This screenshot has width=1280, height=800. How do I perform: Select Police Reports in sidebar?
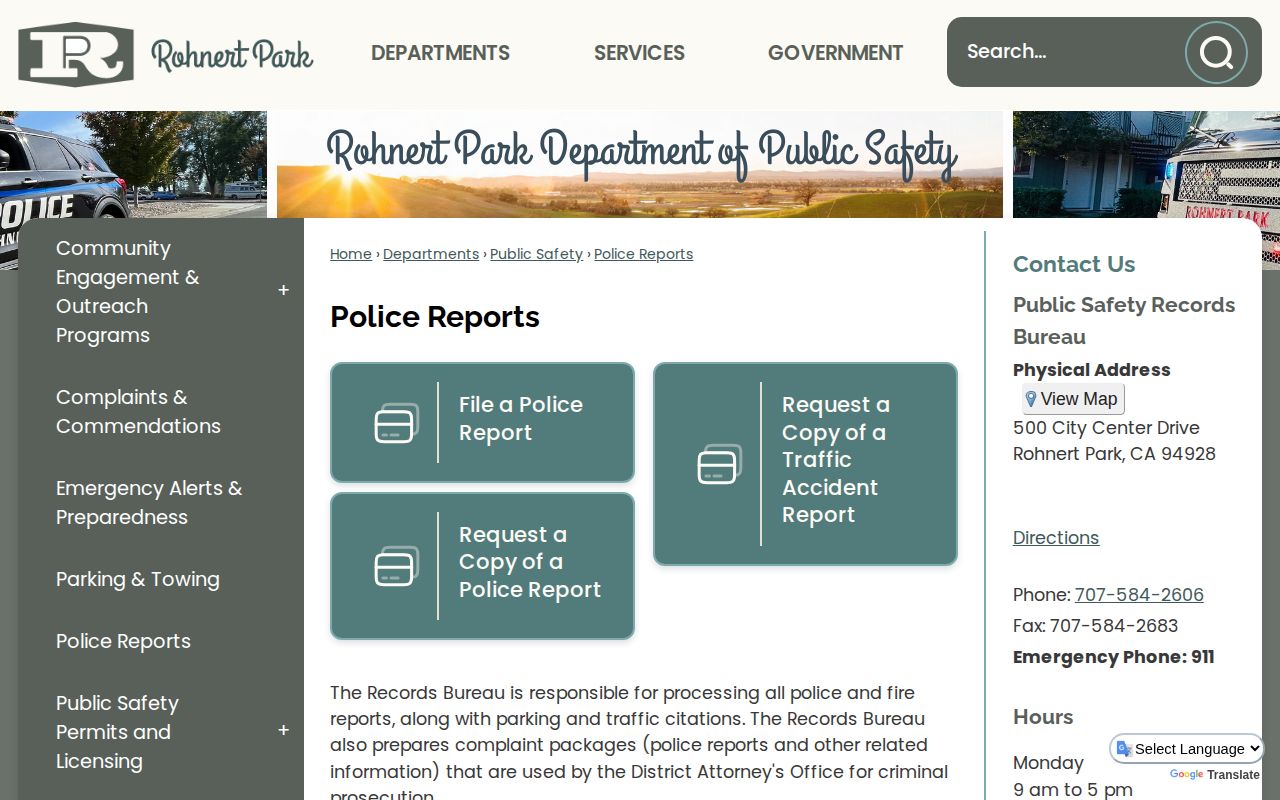point(160,641)
